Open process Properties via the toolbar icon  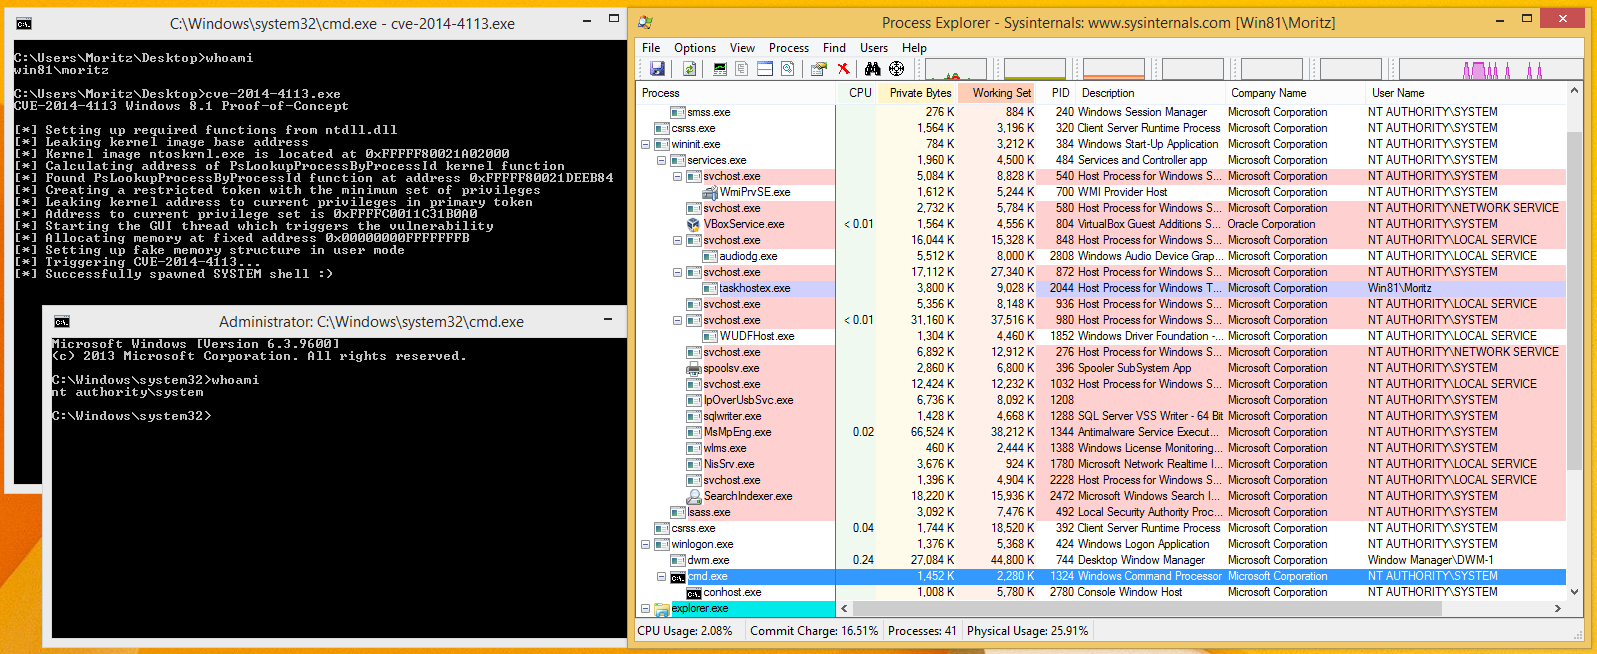(819, 68)
